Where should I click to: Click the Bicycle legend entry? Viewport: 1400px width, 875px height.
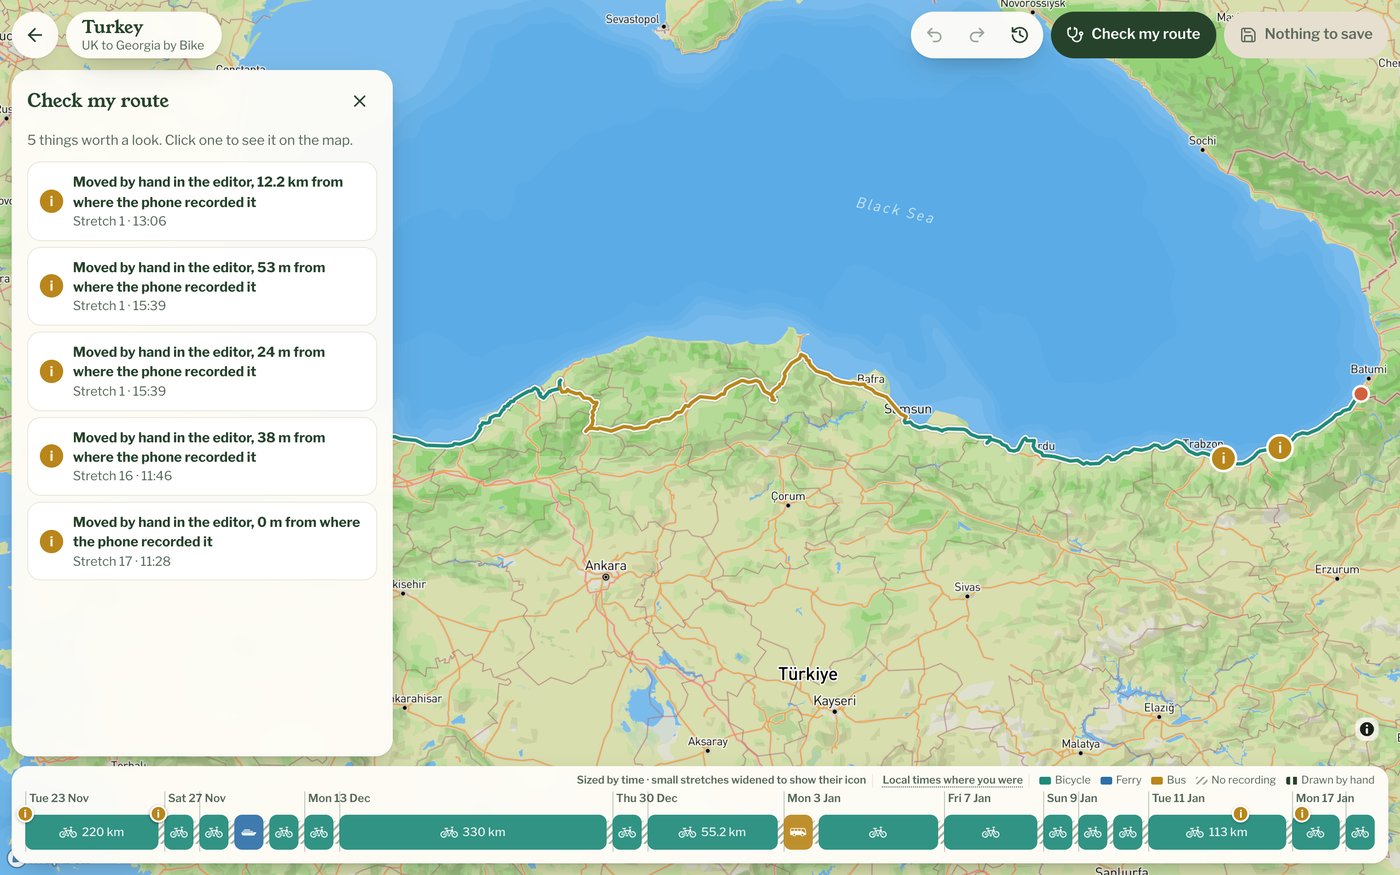[x=1065, y=780]
